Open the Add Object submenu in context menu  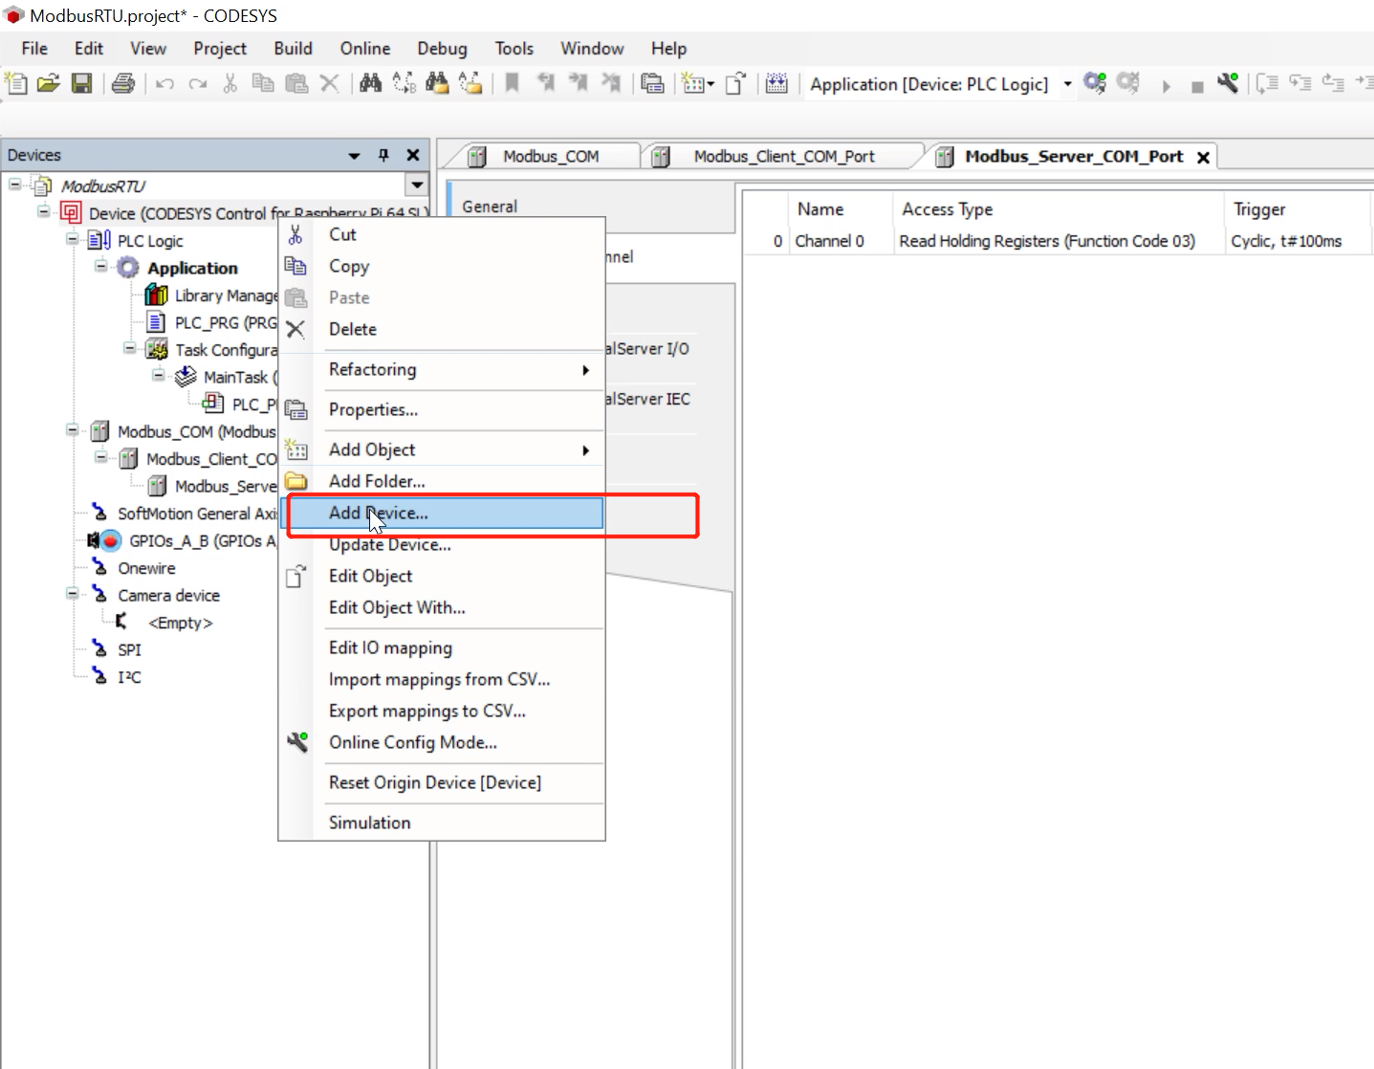click(x=442, y=450)
